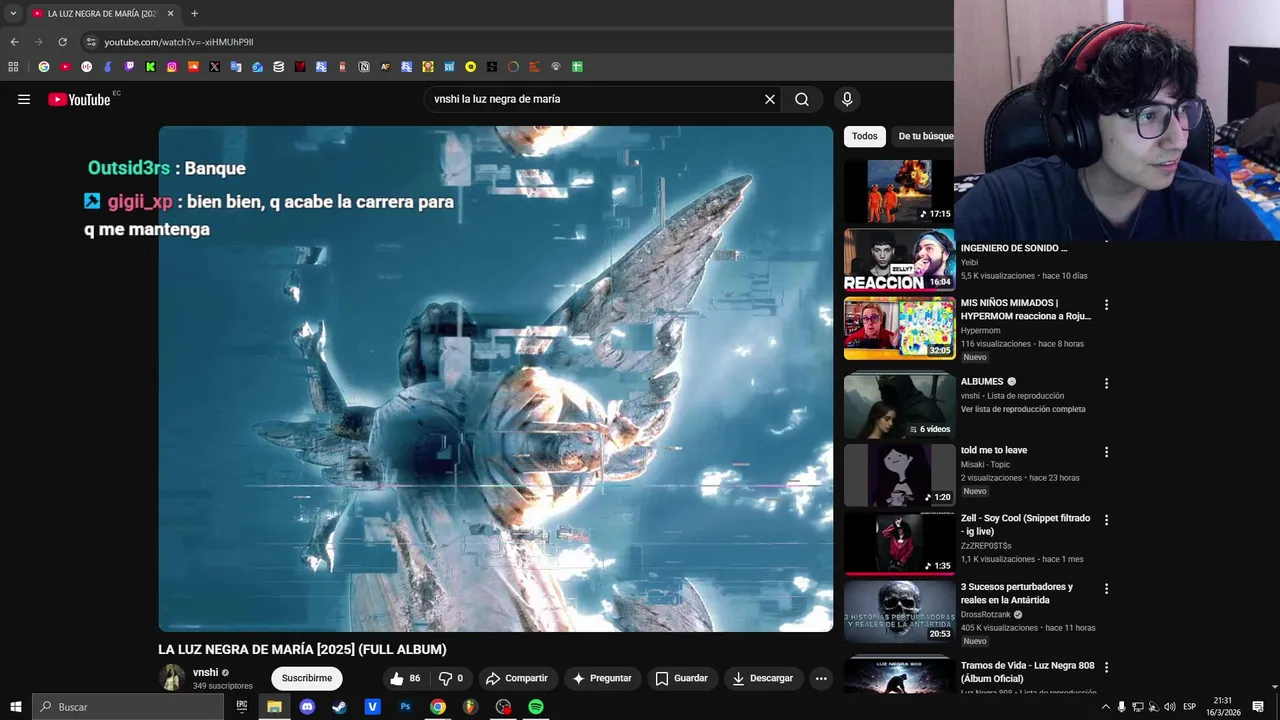The width and height of the screenshot is (1280, 720).
Task: Clear the search text with X
Action: pos(770,99)
